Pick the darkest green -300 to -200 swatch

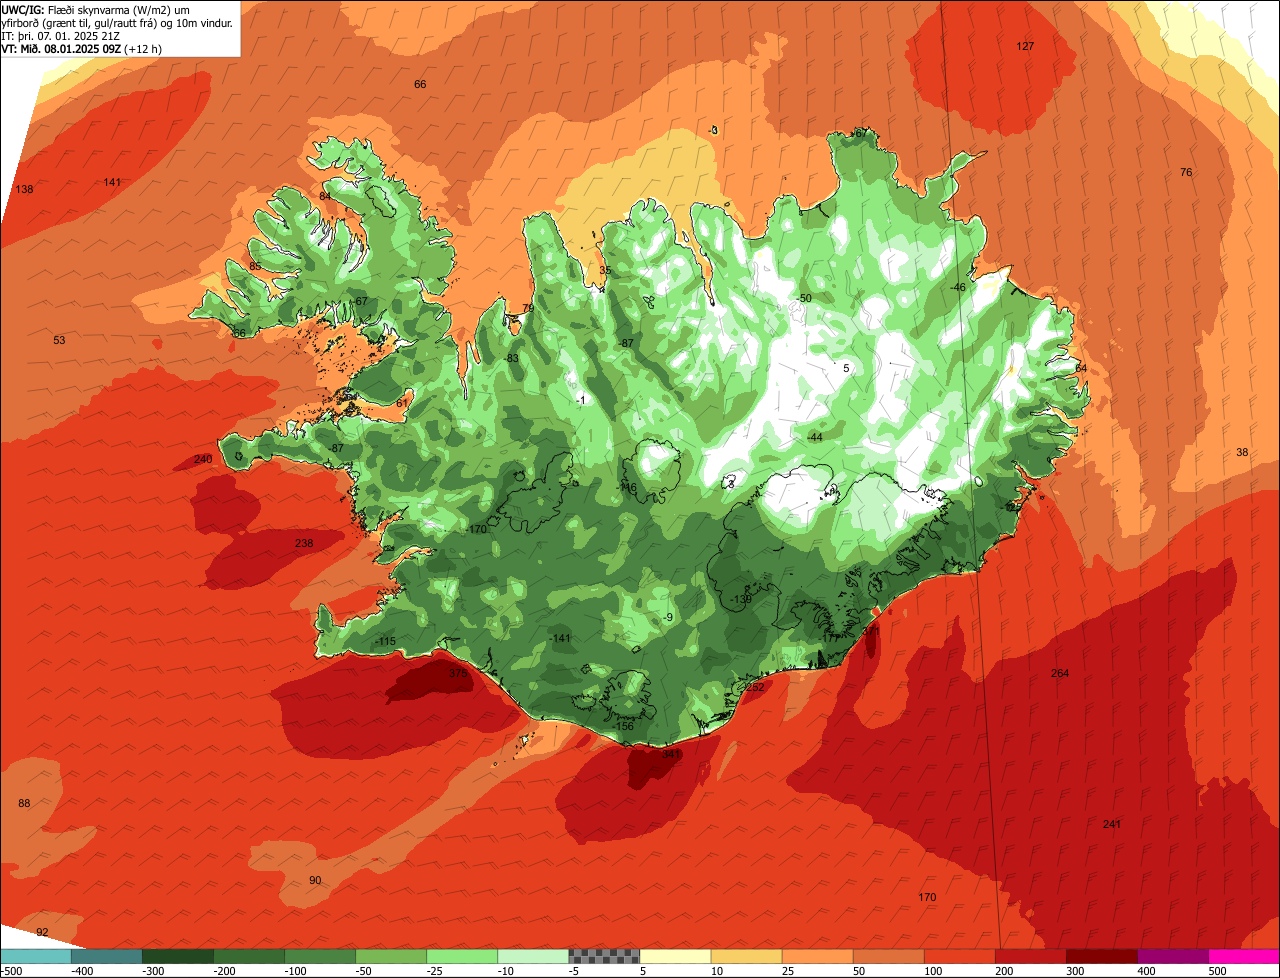click(x=177, y=956)
